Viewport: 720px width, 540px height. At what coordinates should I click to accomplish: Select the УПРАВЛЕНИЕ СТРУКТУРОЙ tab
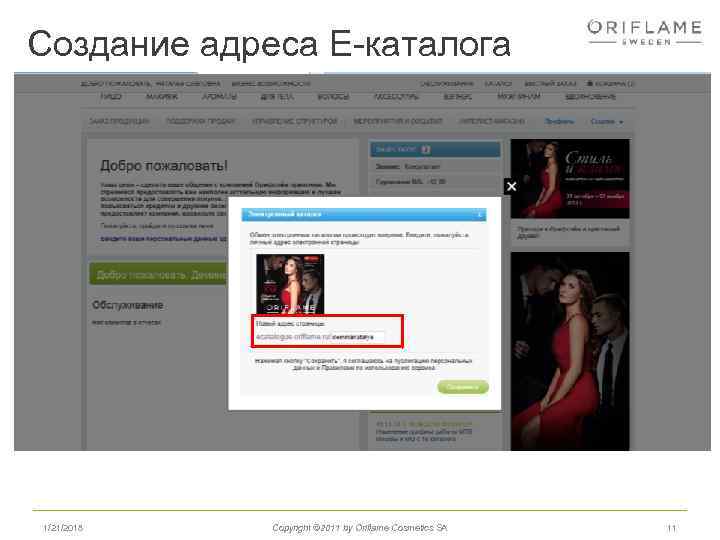point(295,121)
